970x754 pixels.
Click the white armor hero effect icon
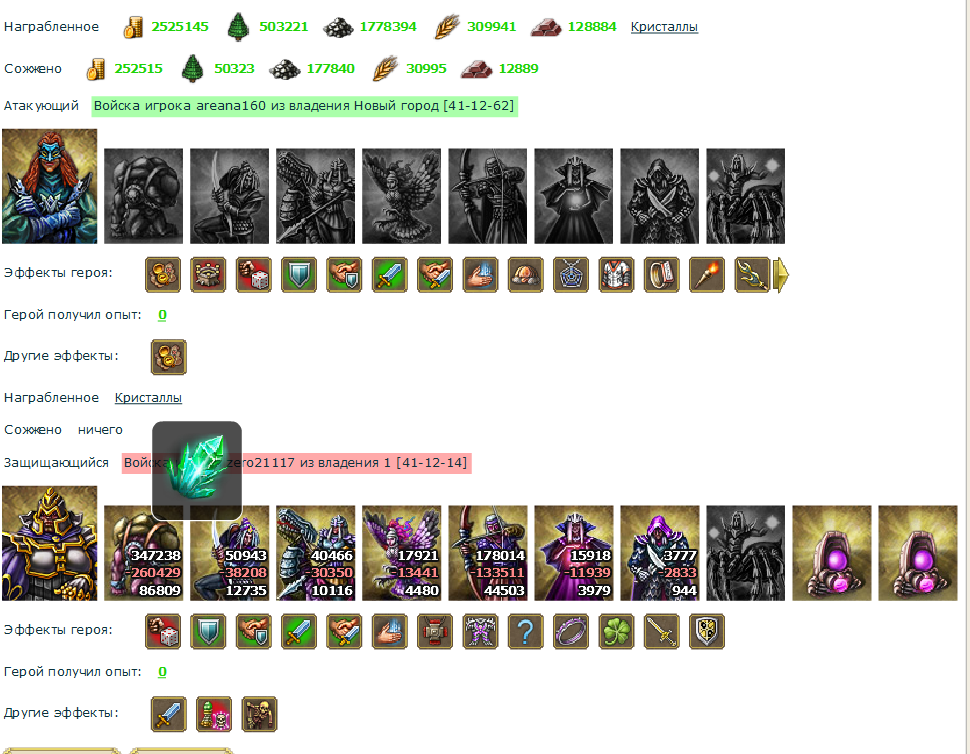click(616, 275)
